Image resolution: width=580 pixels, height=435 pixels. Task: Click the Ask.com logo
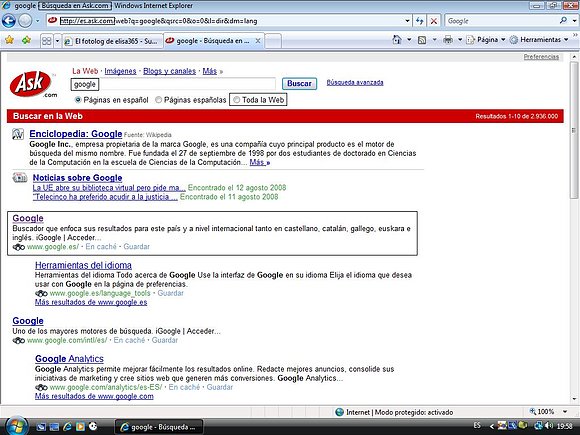pos(33,84)
